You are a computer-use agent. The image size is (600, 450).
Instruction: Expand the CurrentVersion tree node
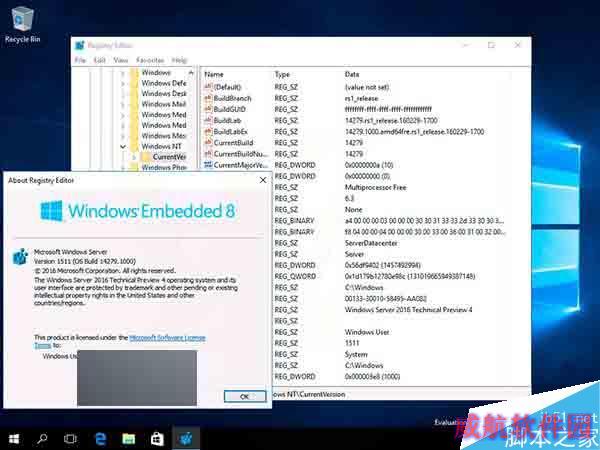point(134,157)
